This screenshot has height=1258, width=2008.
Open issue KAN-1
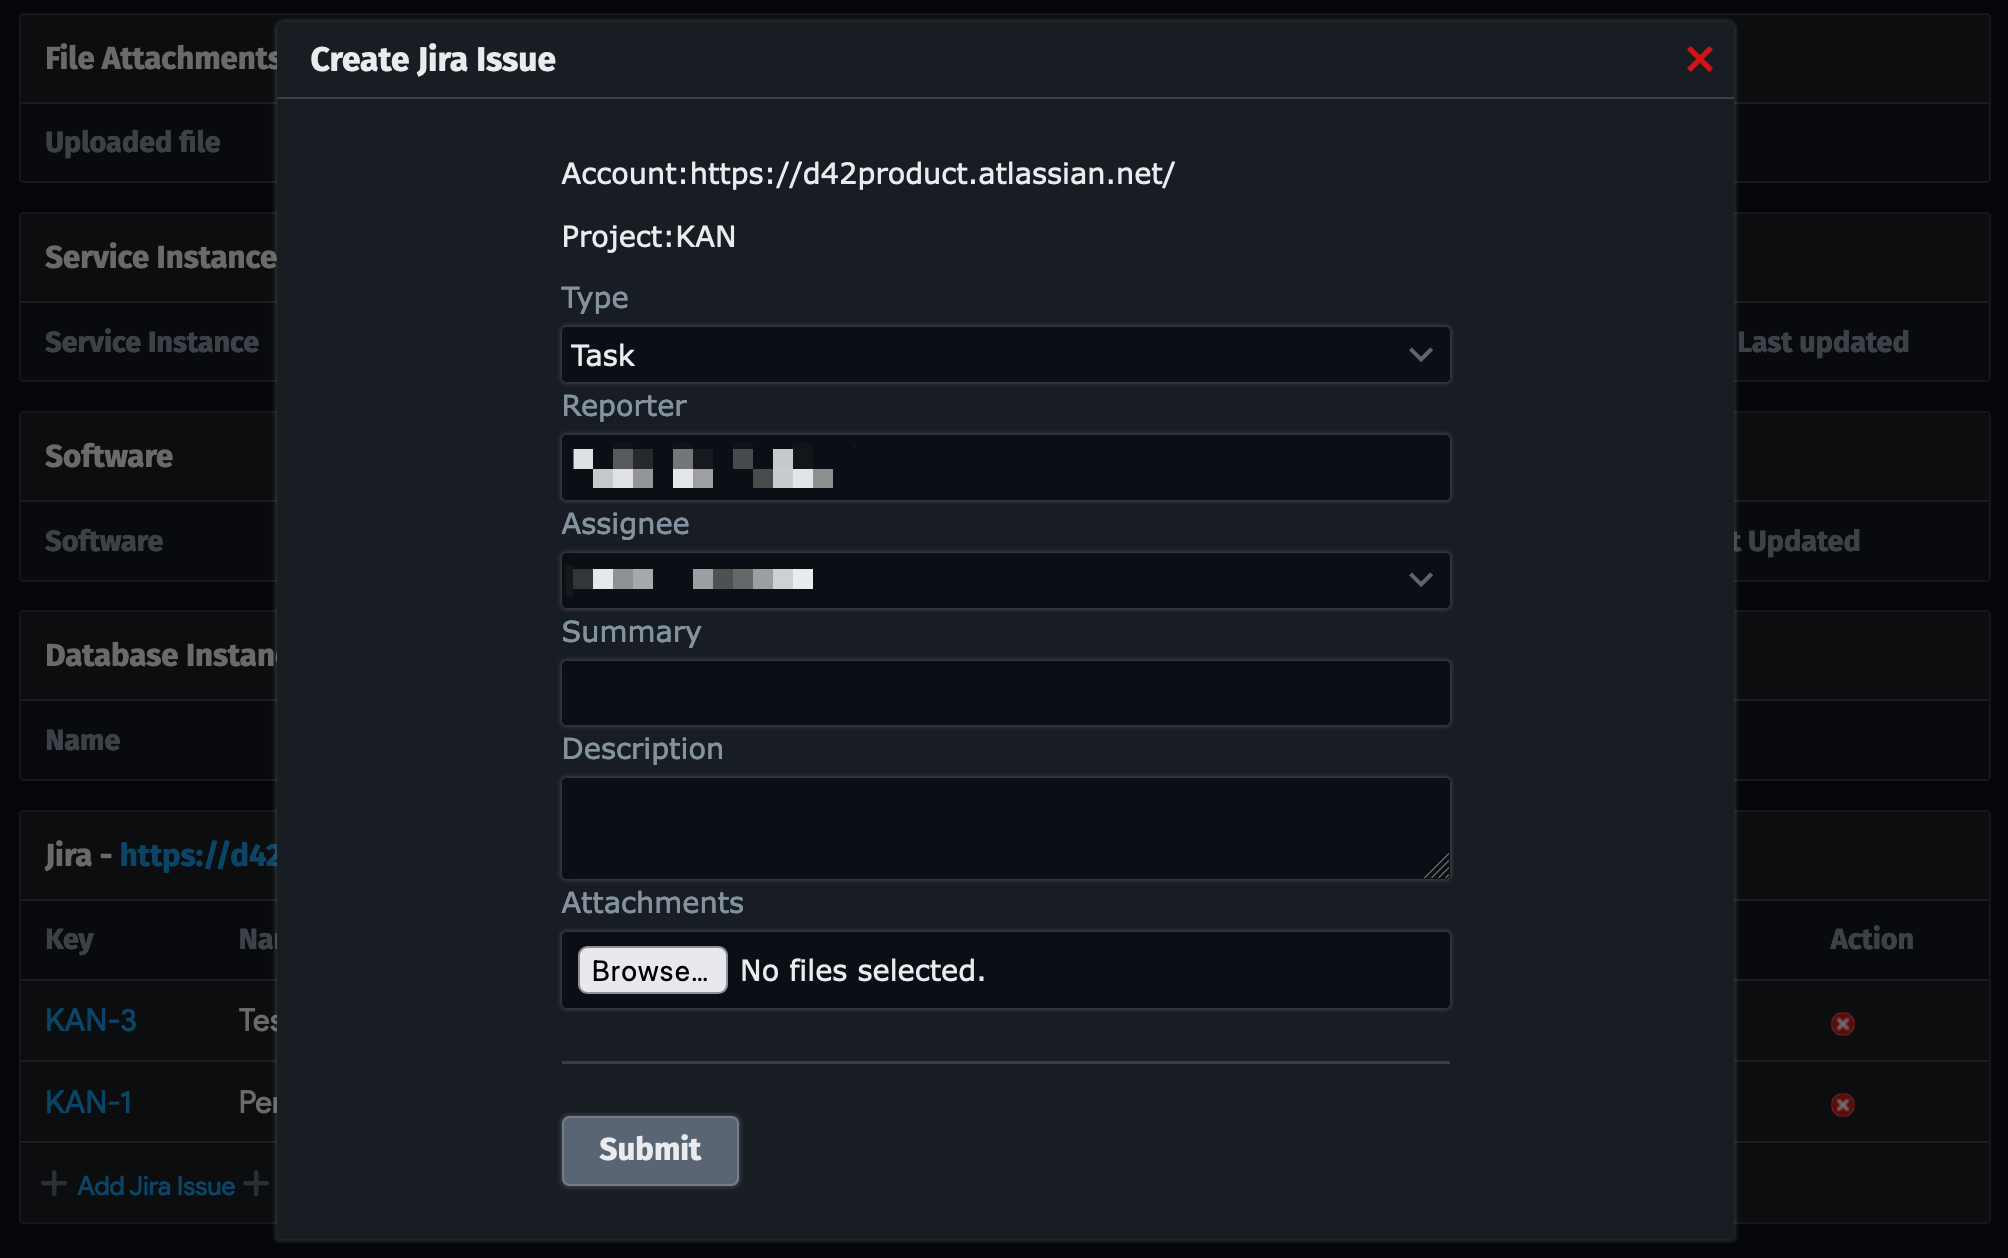pyautogui.click(x=87, y=1101)
